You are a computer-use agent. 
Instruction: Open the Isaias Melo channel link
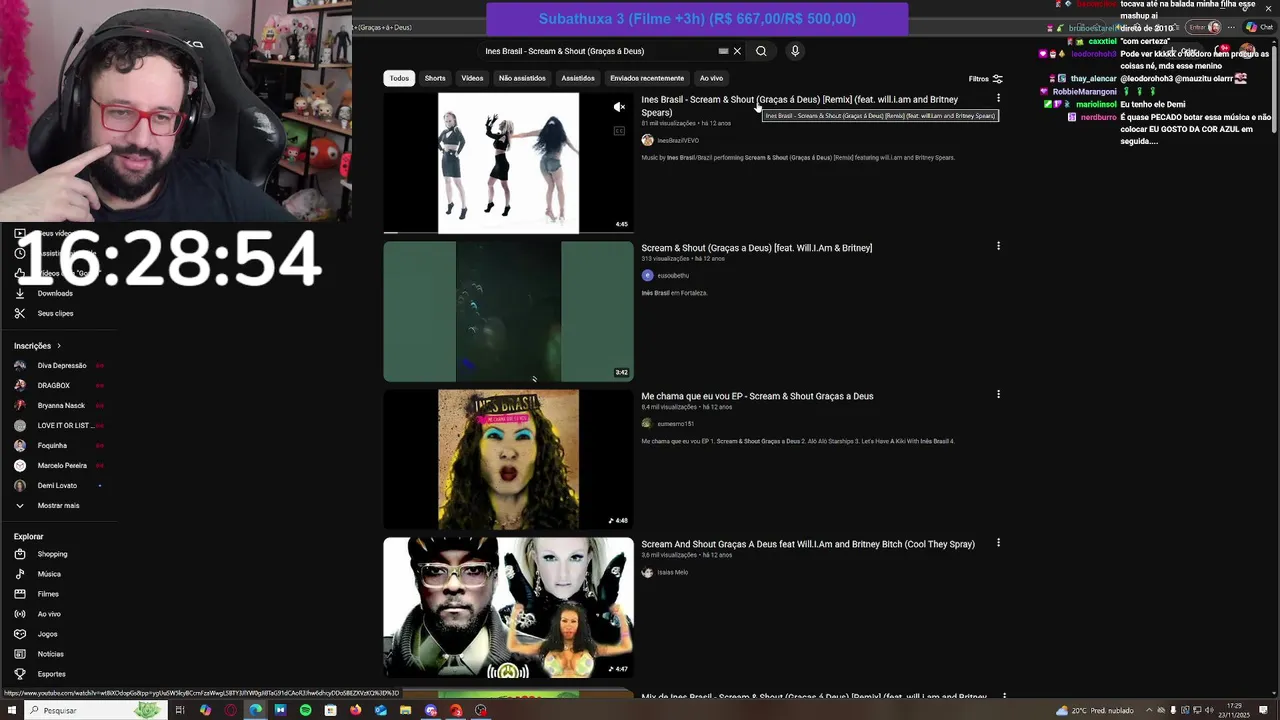click(x=672, y=572)
